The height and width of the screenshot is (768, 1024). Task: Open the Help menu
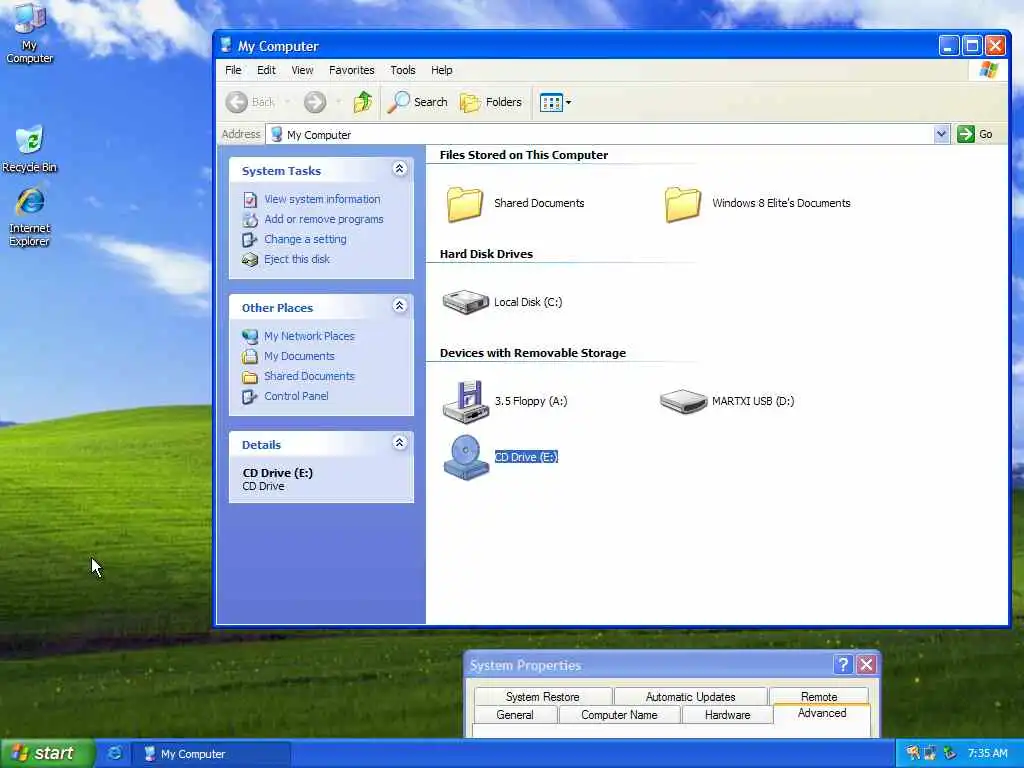[x=441, y=70]
